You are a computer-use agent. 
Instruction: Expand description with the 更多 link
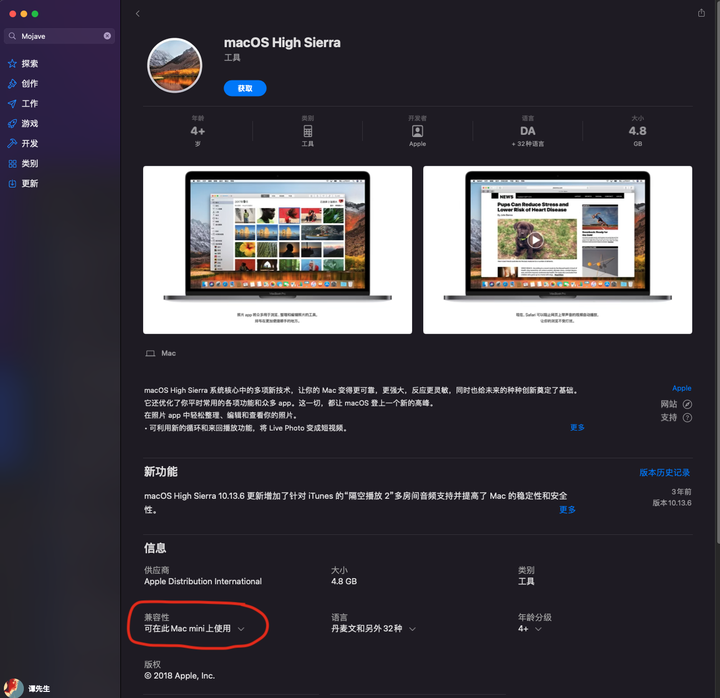click(x=577, y=428)
